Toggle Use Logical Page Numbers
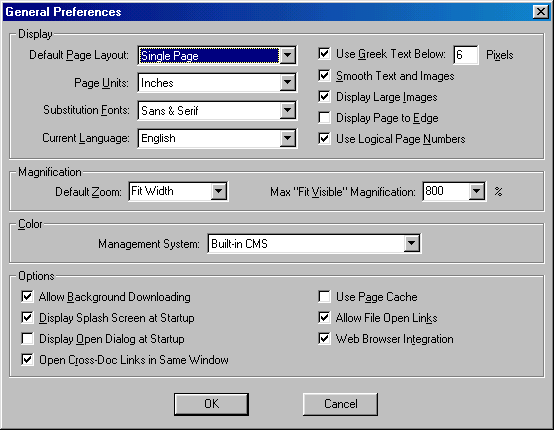The image size is (554, 430). pos(324,139)
